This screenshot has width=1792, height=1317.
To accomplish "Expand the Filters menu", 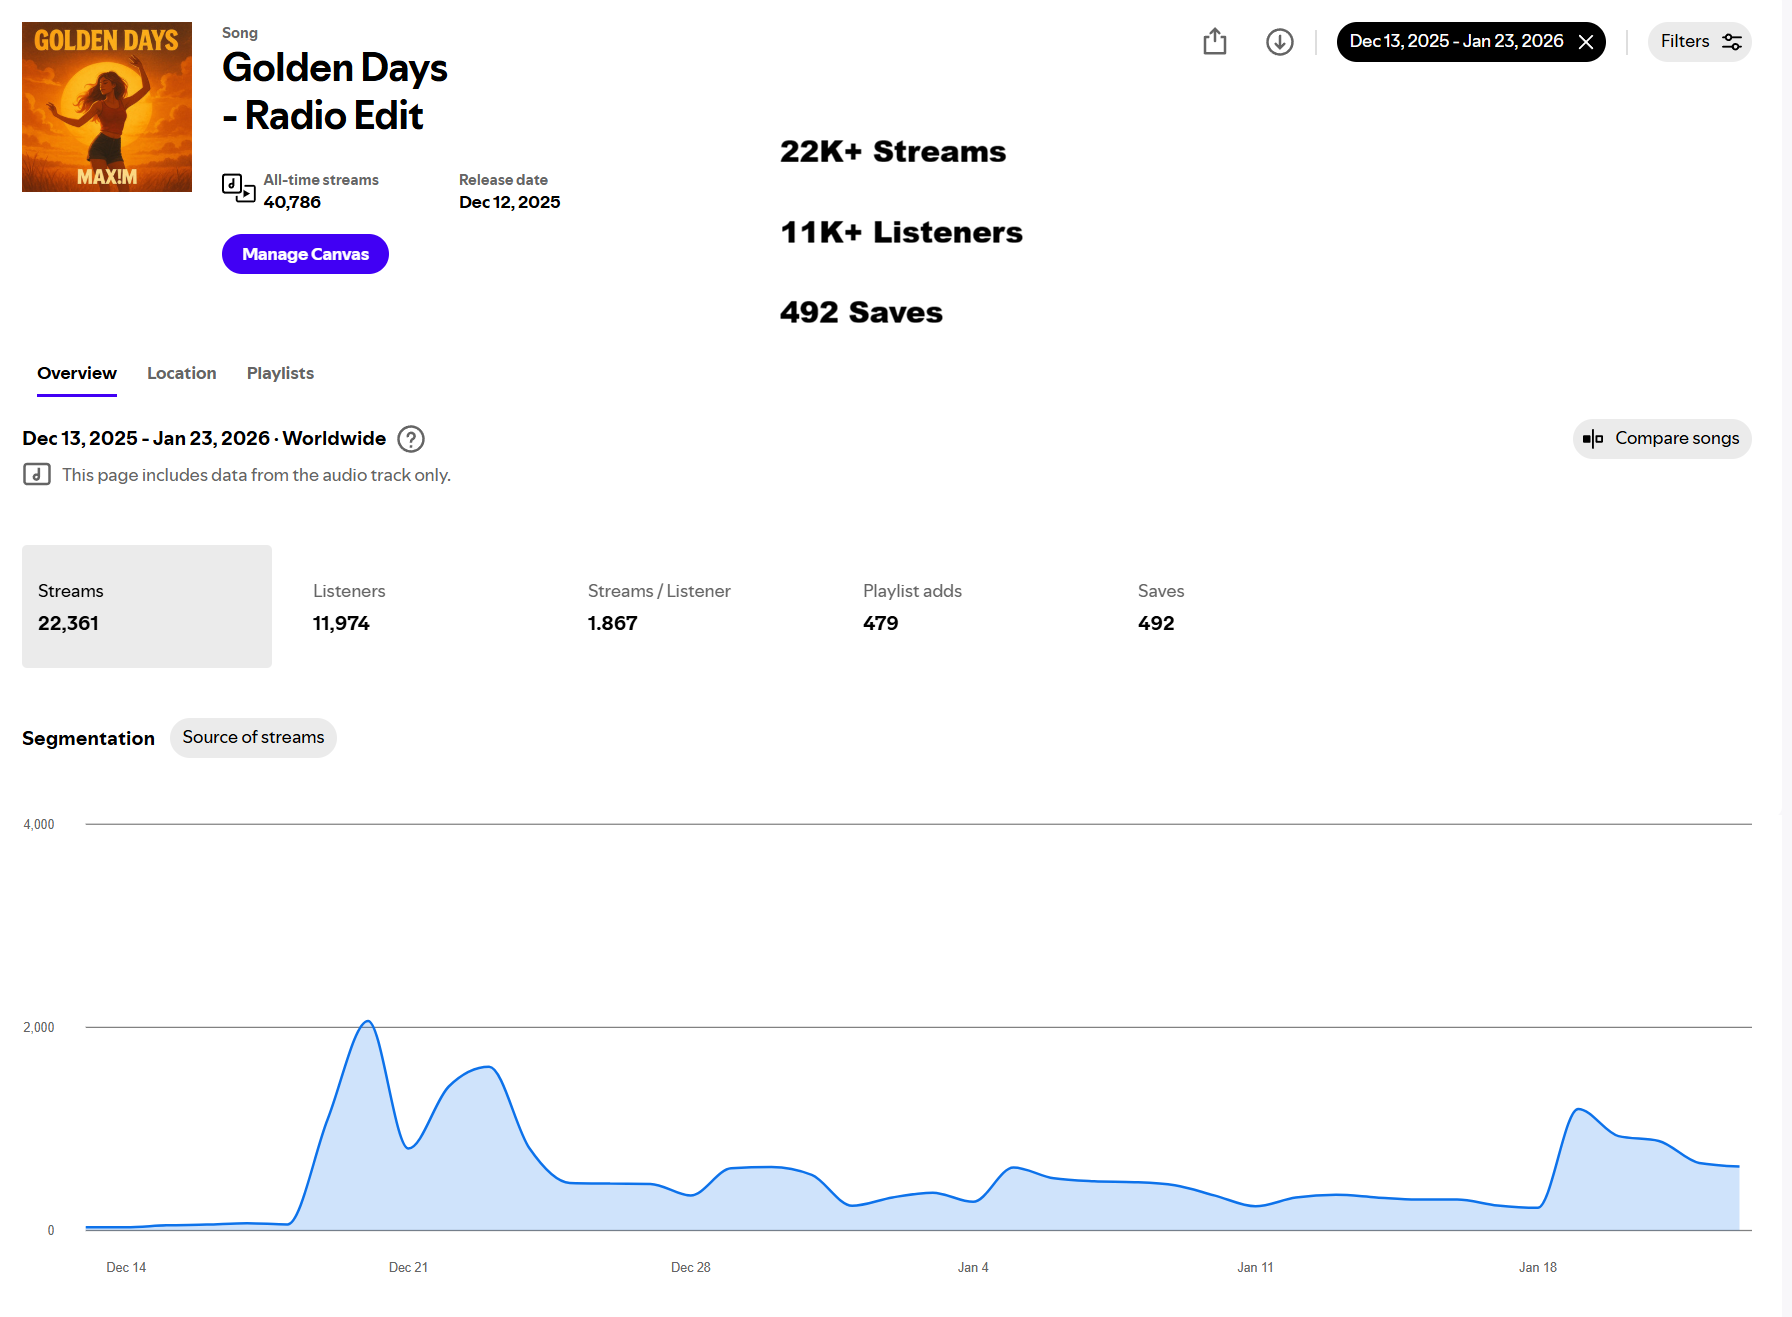I will click(x=1699, y=42).
